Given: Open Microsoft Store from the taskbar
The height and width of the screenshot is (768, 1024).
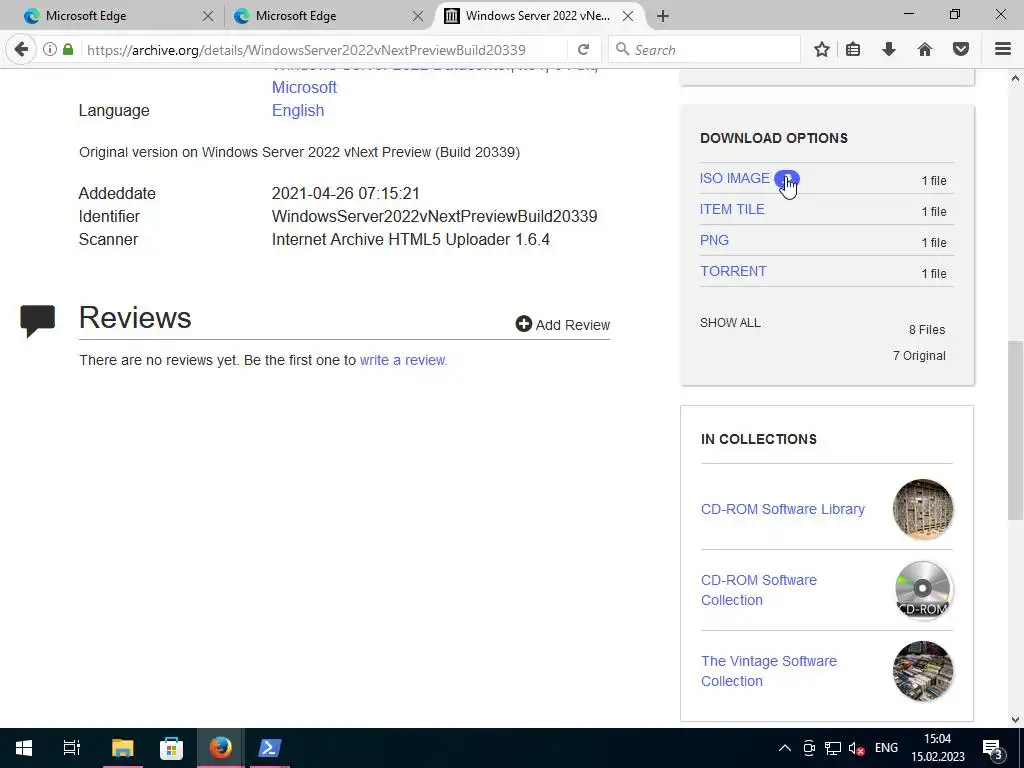Looking at the screenshot, I should (x=171, y=748).
